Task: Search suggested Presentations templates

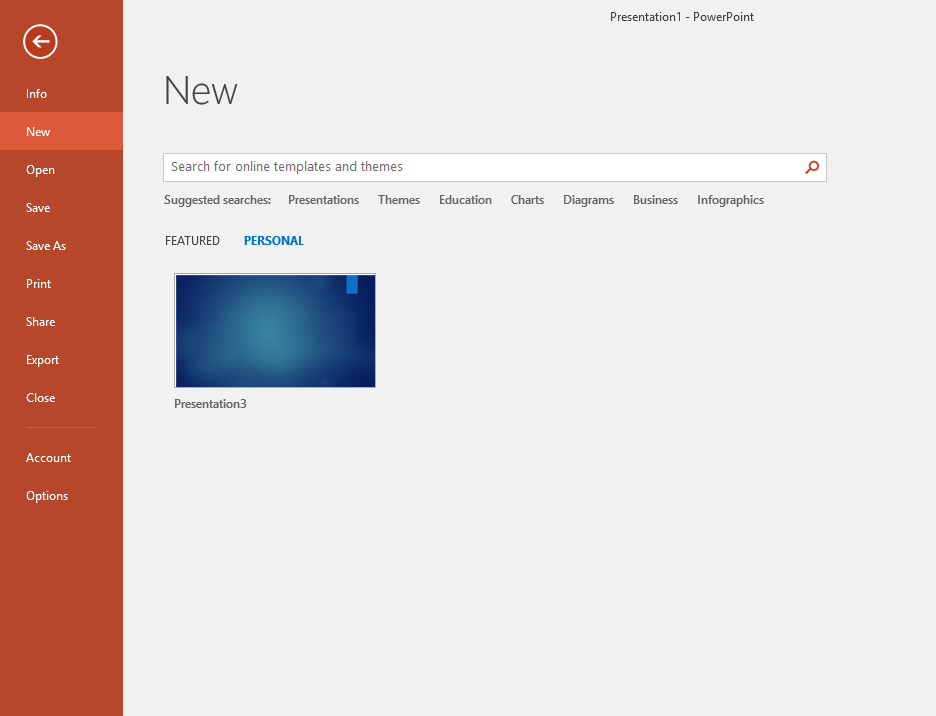Action: pos(323,200)
